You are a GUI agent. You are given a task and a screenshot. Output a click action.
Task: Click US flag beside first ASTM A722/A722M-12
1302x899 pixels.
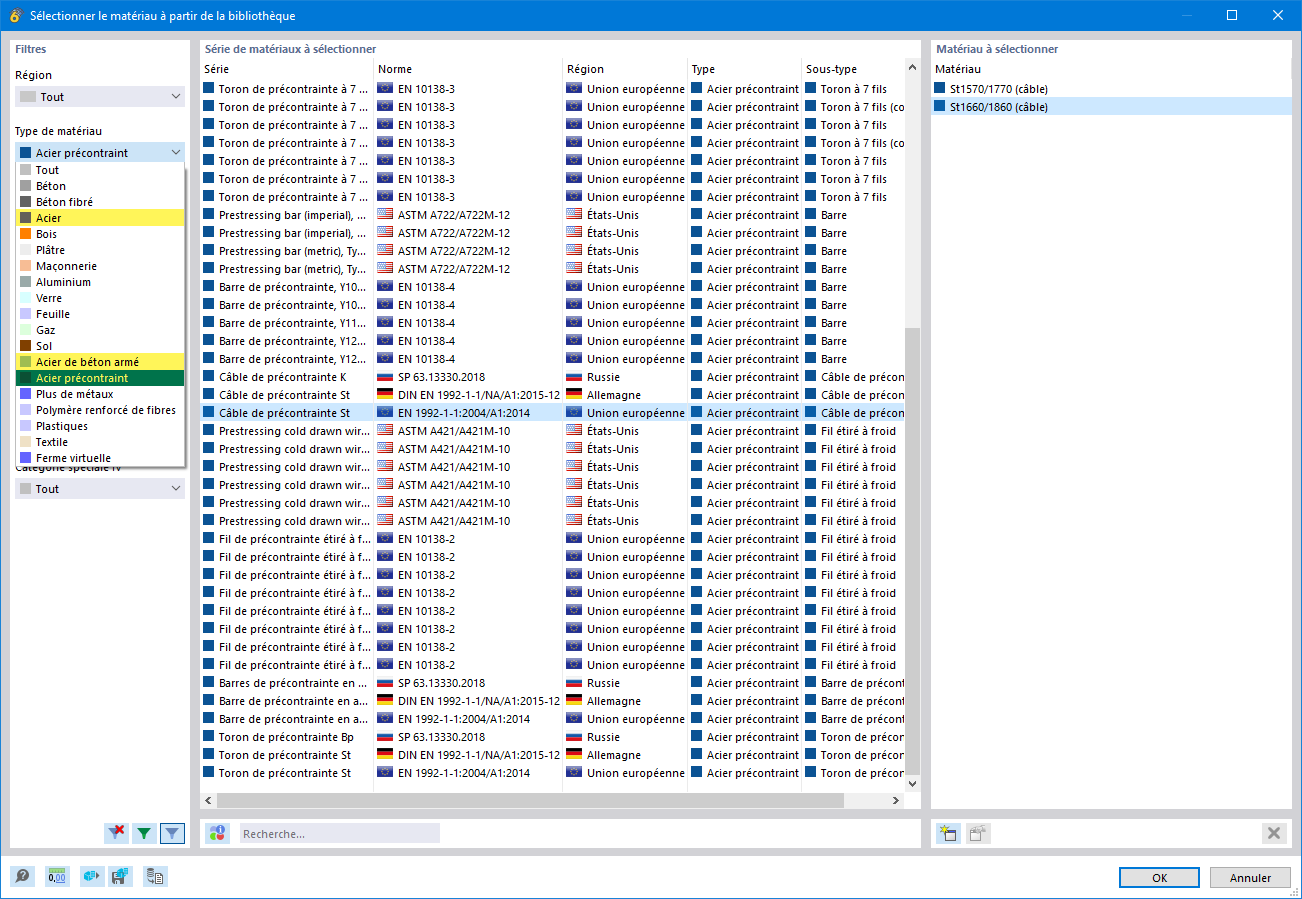point(385,215)
